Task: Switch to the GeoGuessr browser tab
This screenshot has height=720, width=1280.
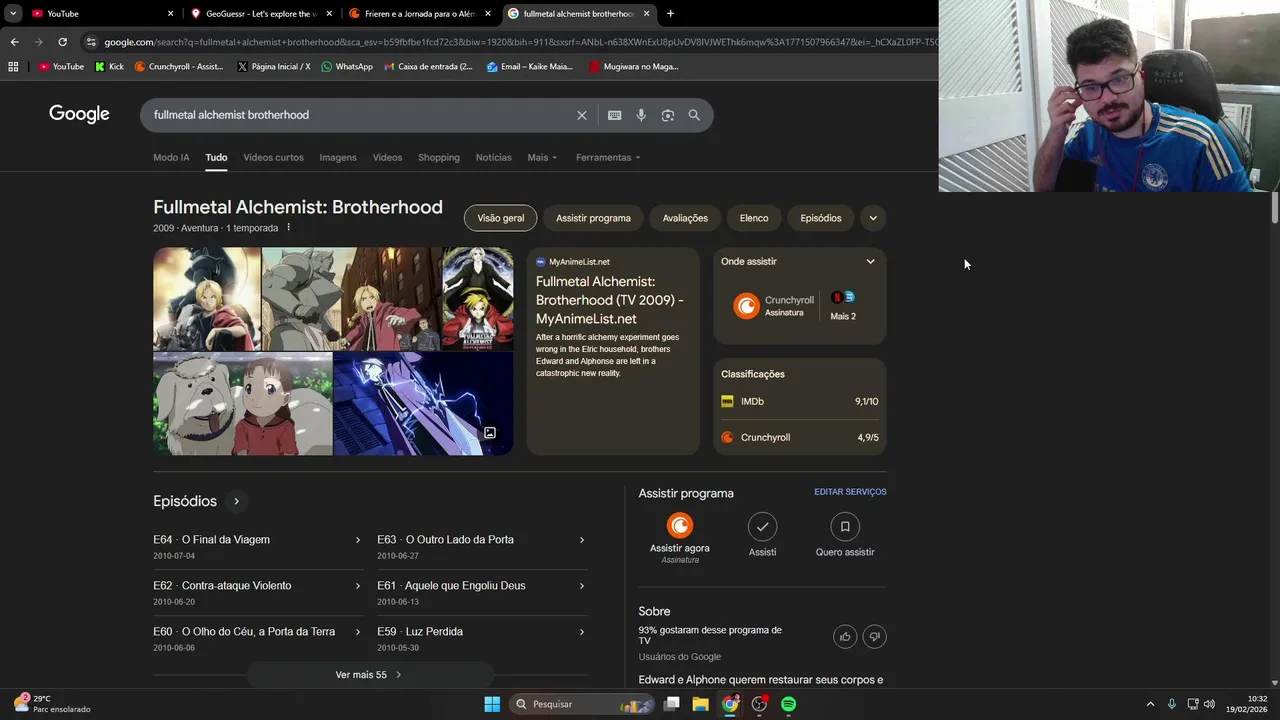Action: click(261, 13)
